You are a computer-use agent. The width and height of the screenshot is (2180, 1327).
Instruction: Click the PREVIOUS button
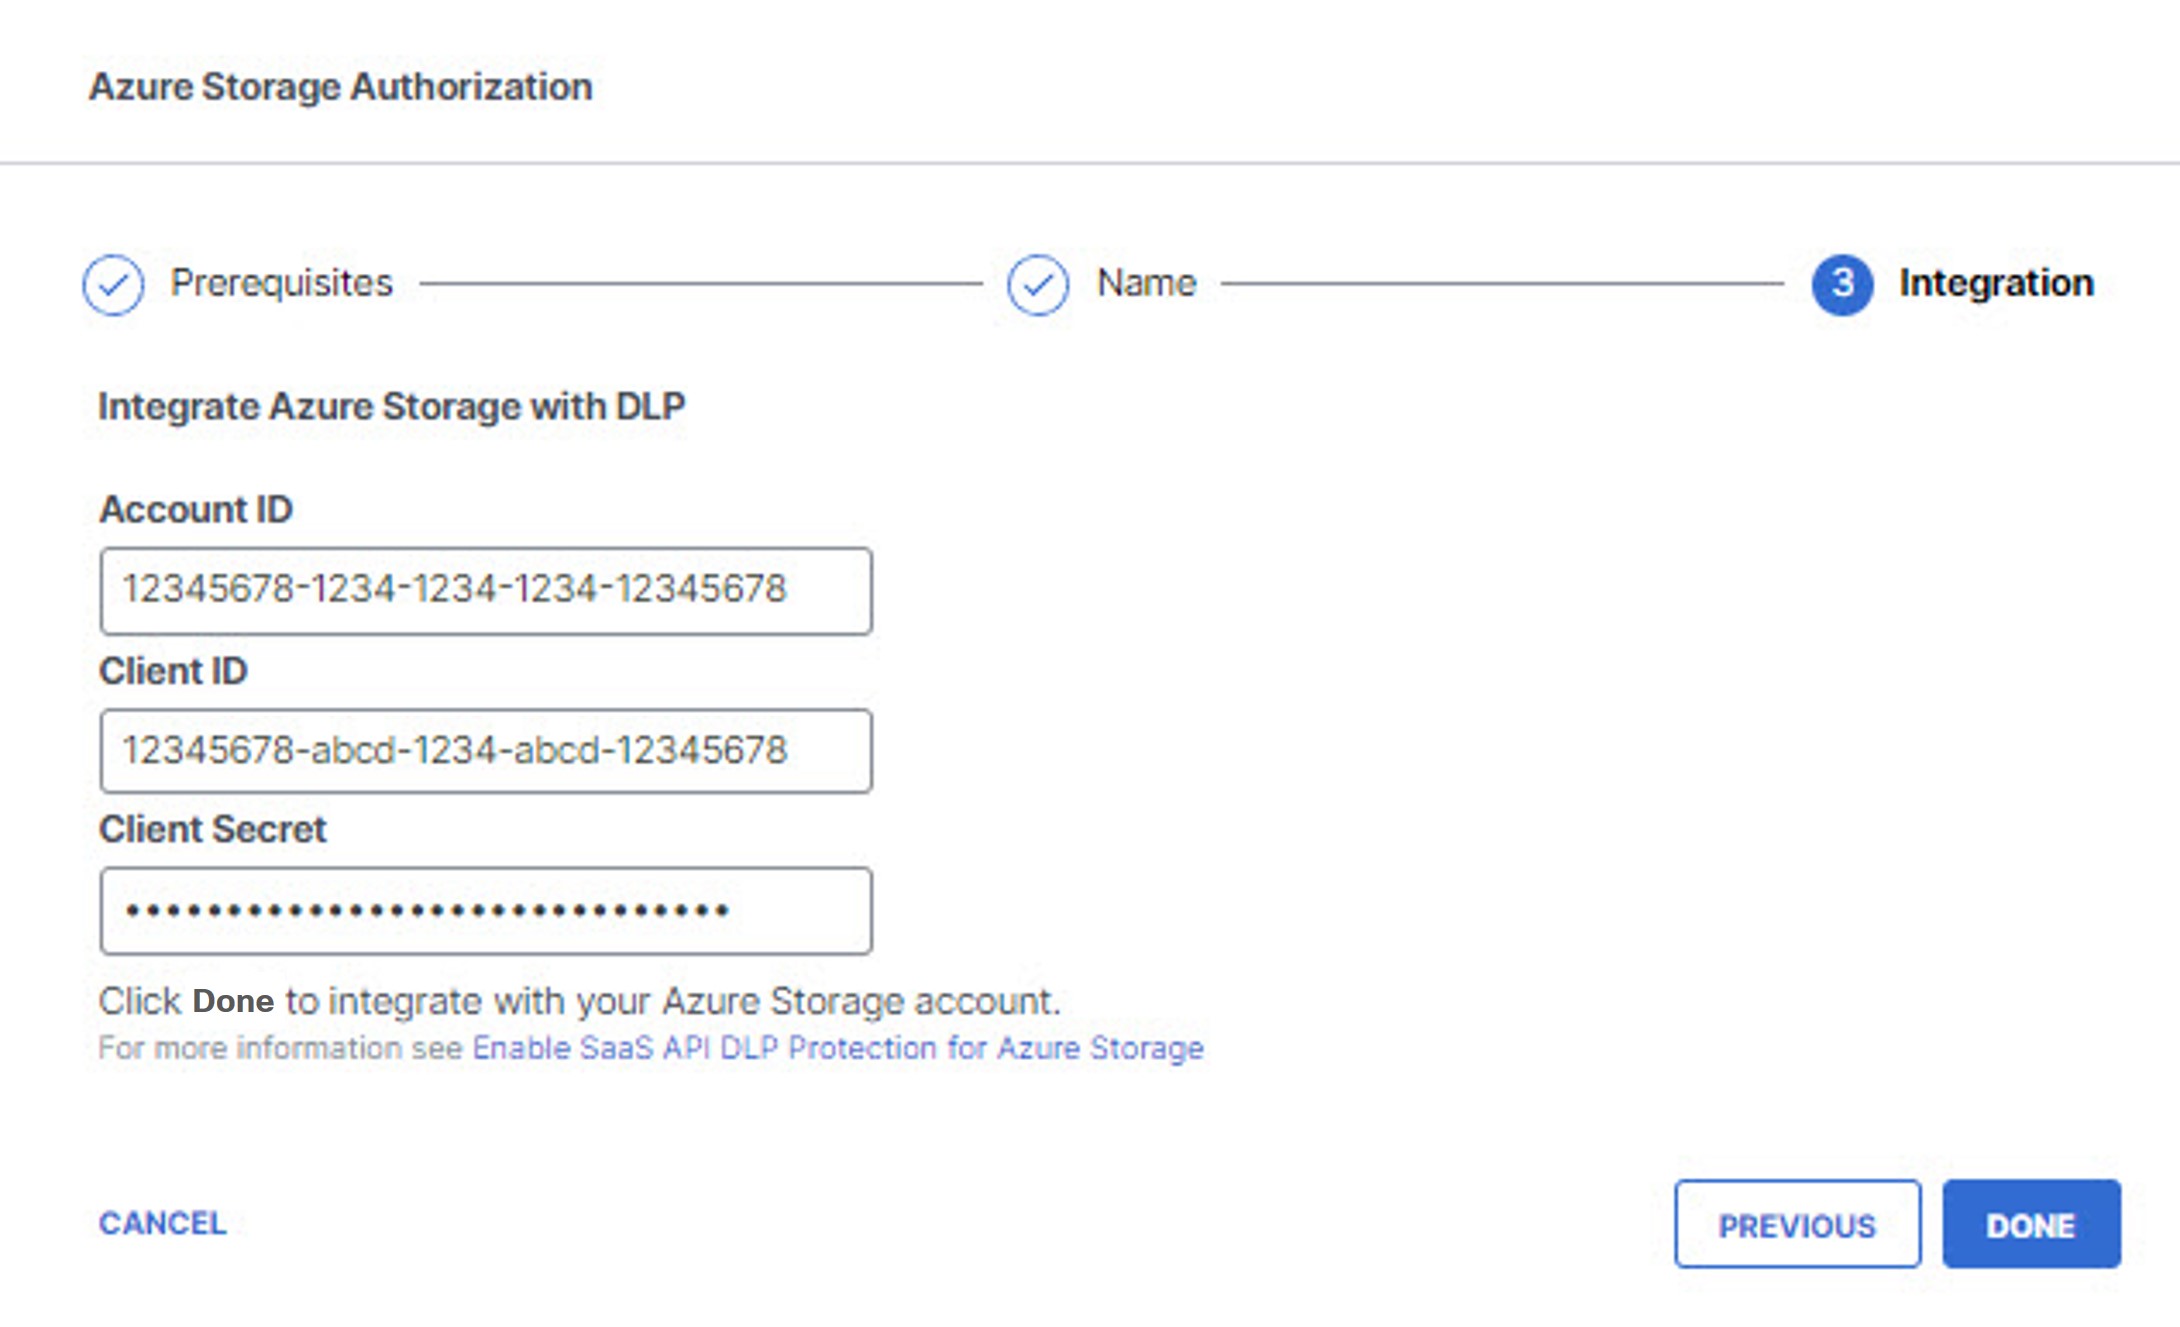(1797, 1224)
